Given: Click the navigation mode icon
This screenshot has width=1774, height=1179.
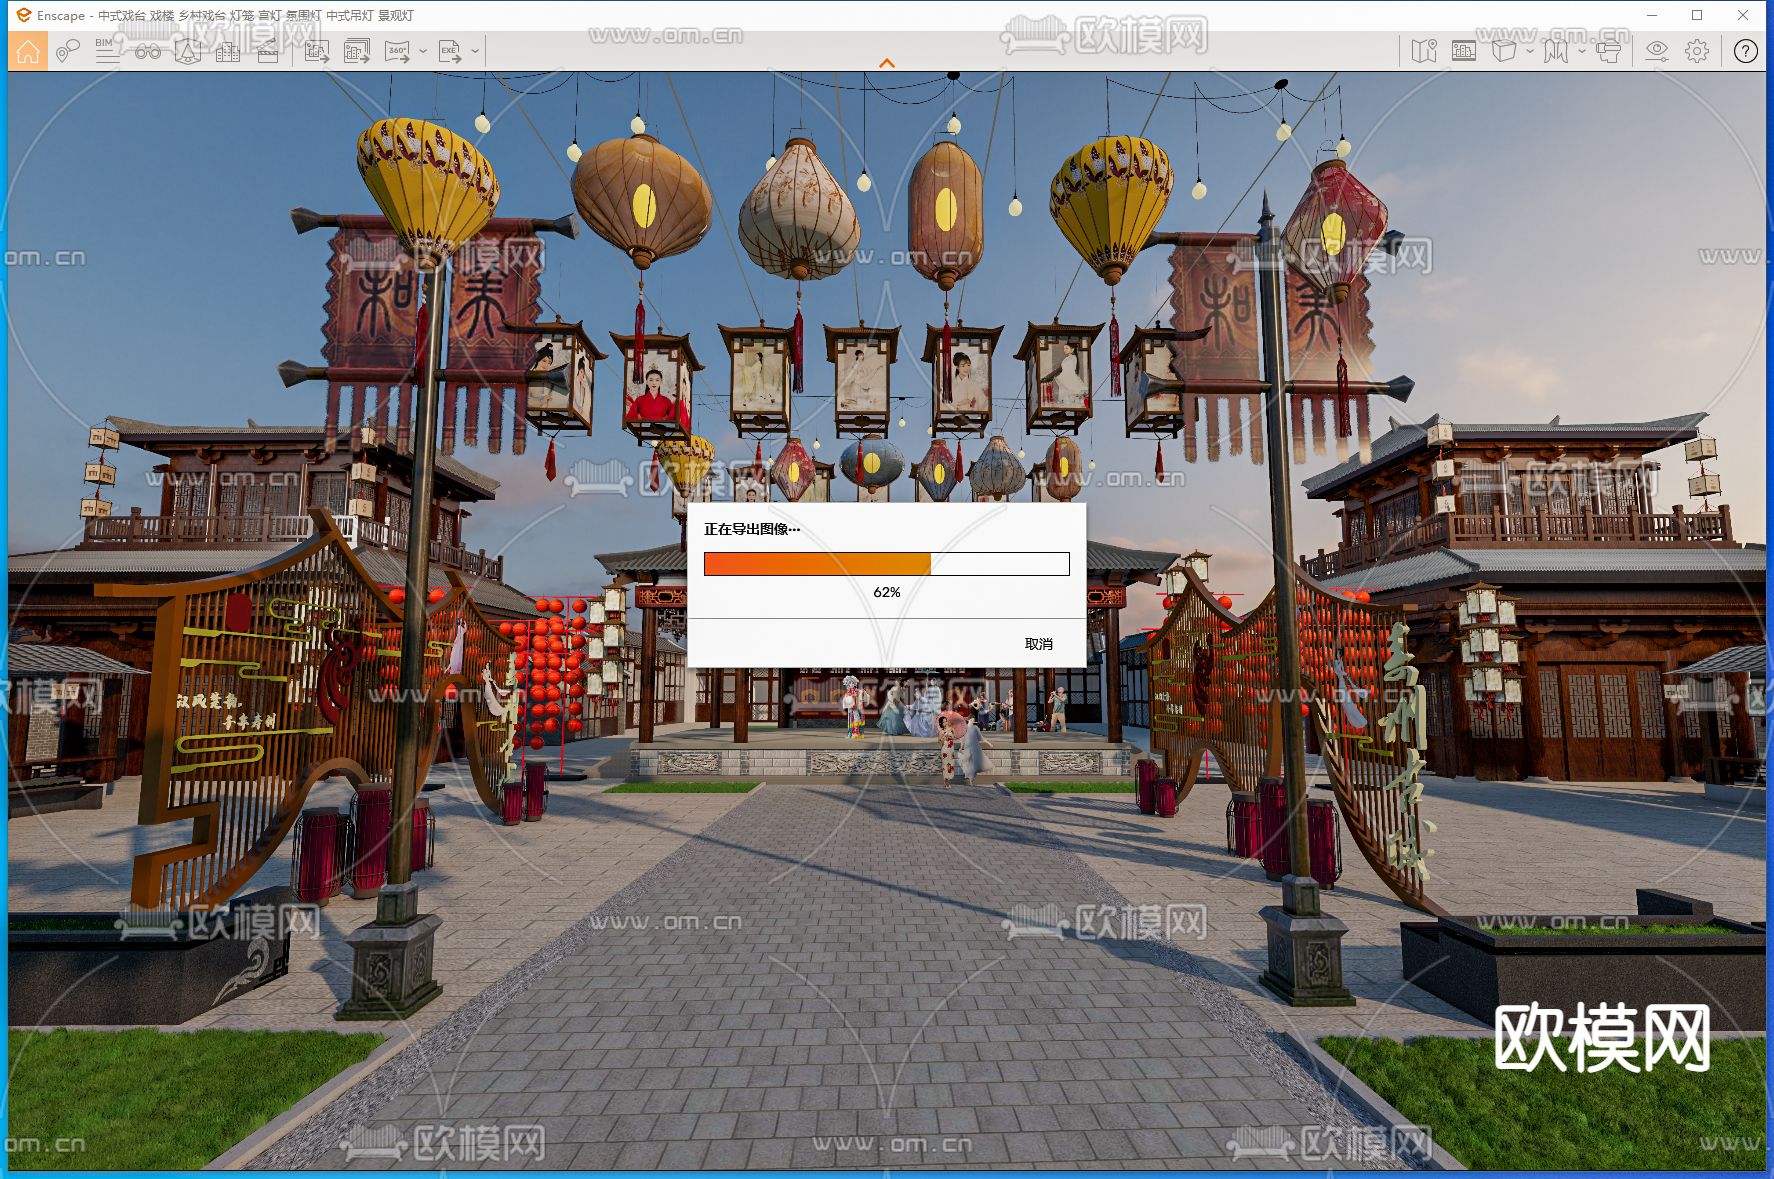Looking at the screenshot, I should point(1556,51).
